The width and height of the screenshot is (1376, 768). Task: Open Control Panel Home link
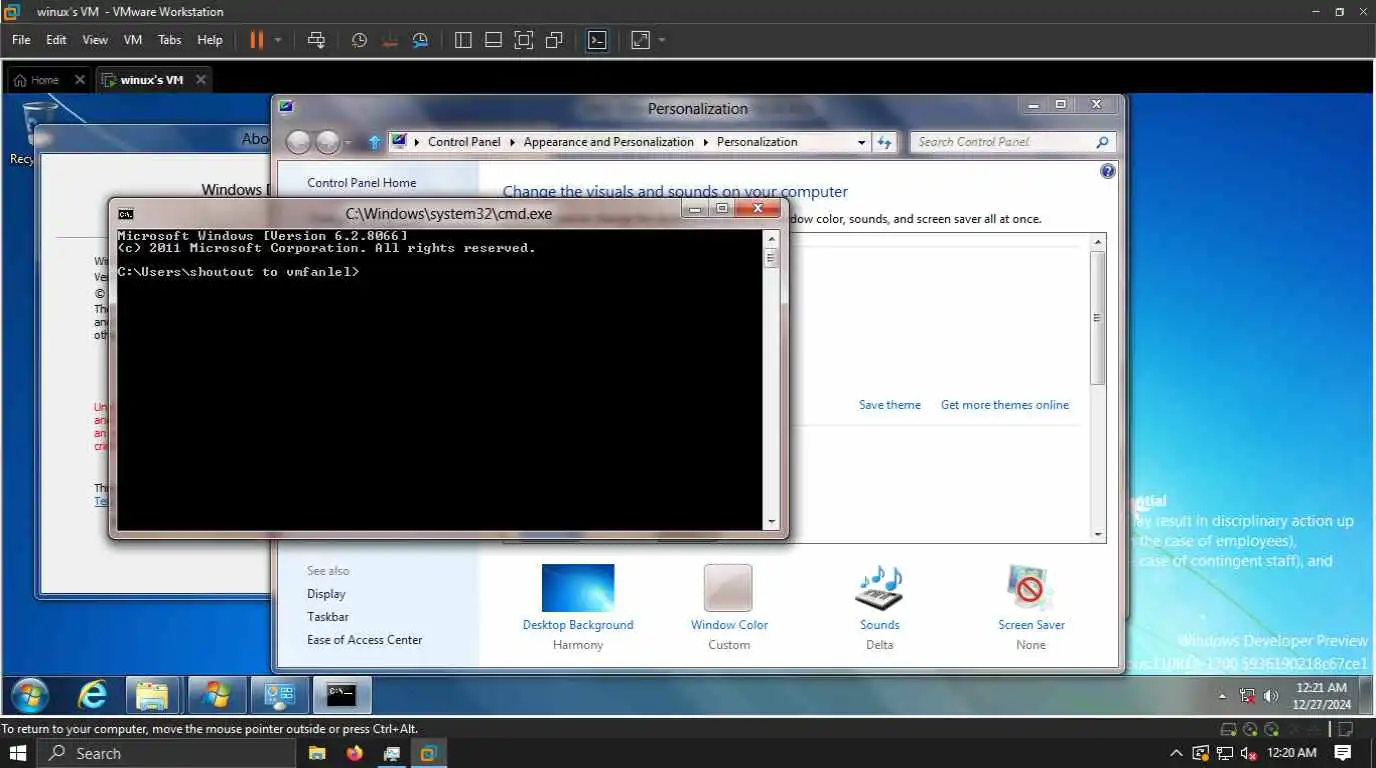coord(361,182)
